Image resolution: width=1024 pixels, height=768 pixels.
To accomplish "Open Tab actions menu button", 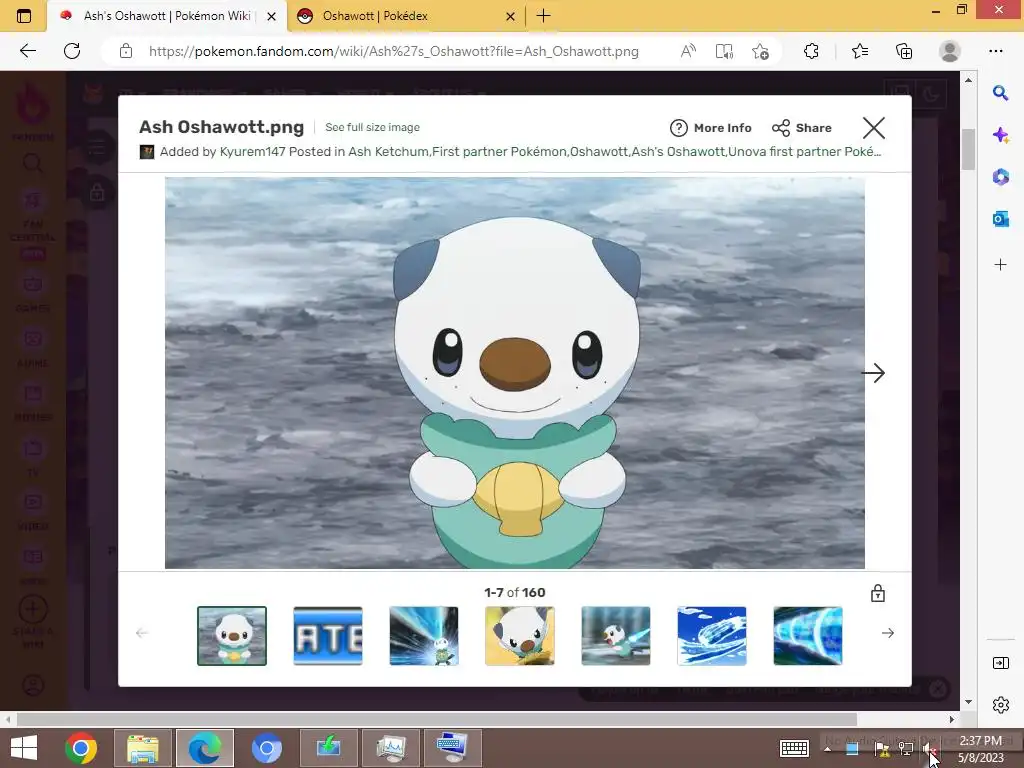I will [x=24, y=16].
